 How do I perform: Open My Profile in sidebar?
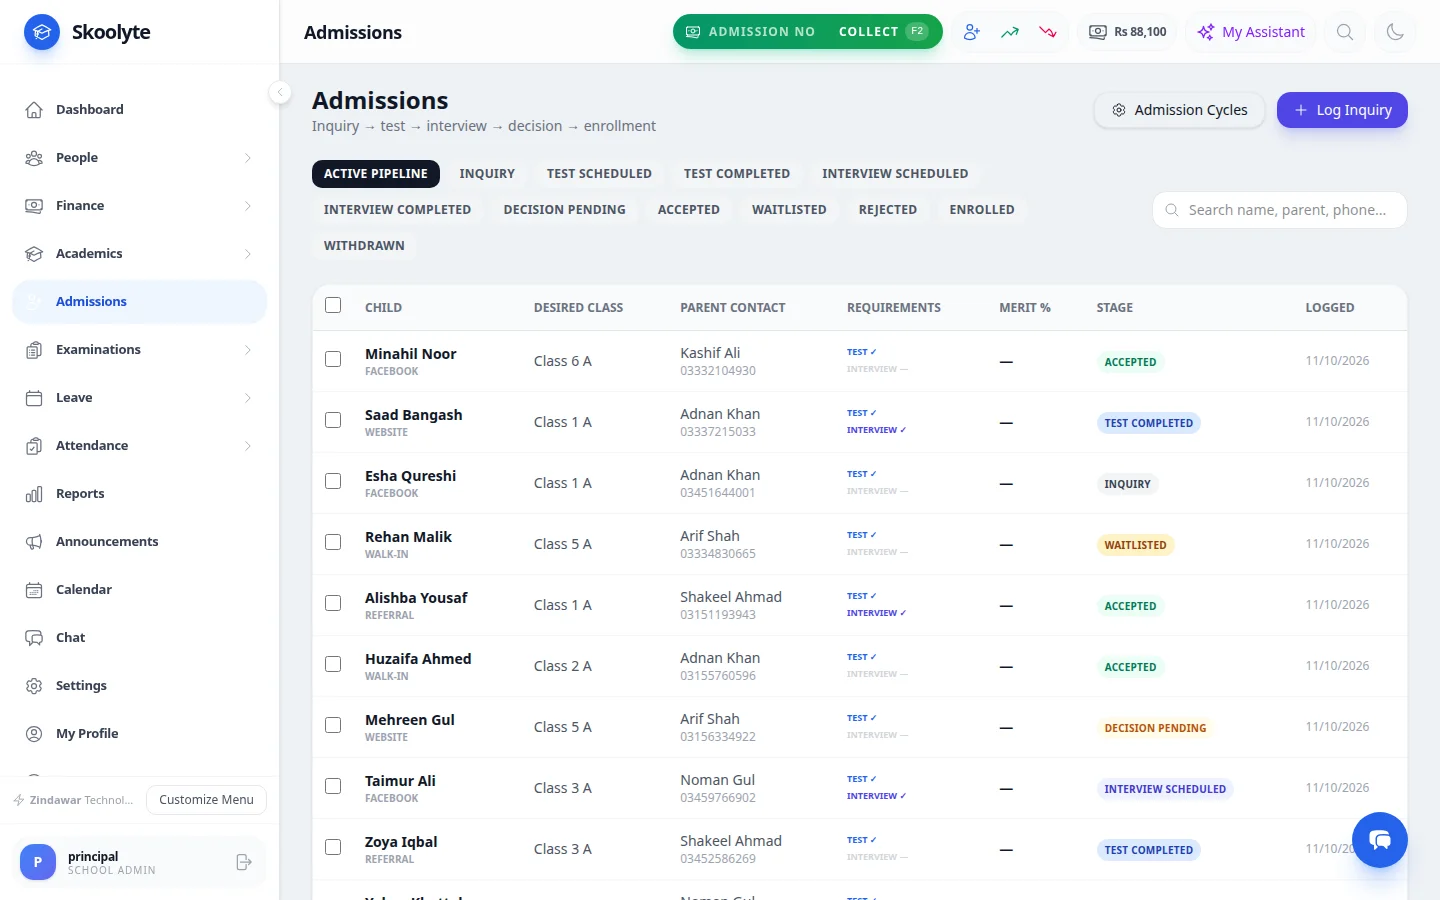[x=139, y=733]
